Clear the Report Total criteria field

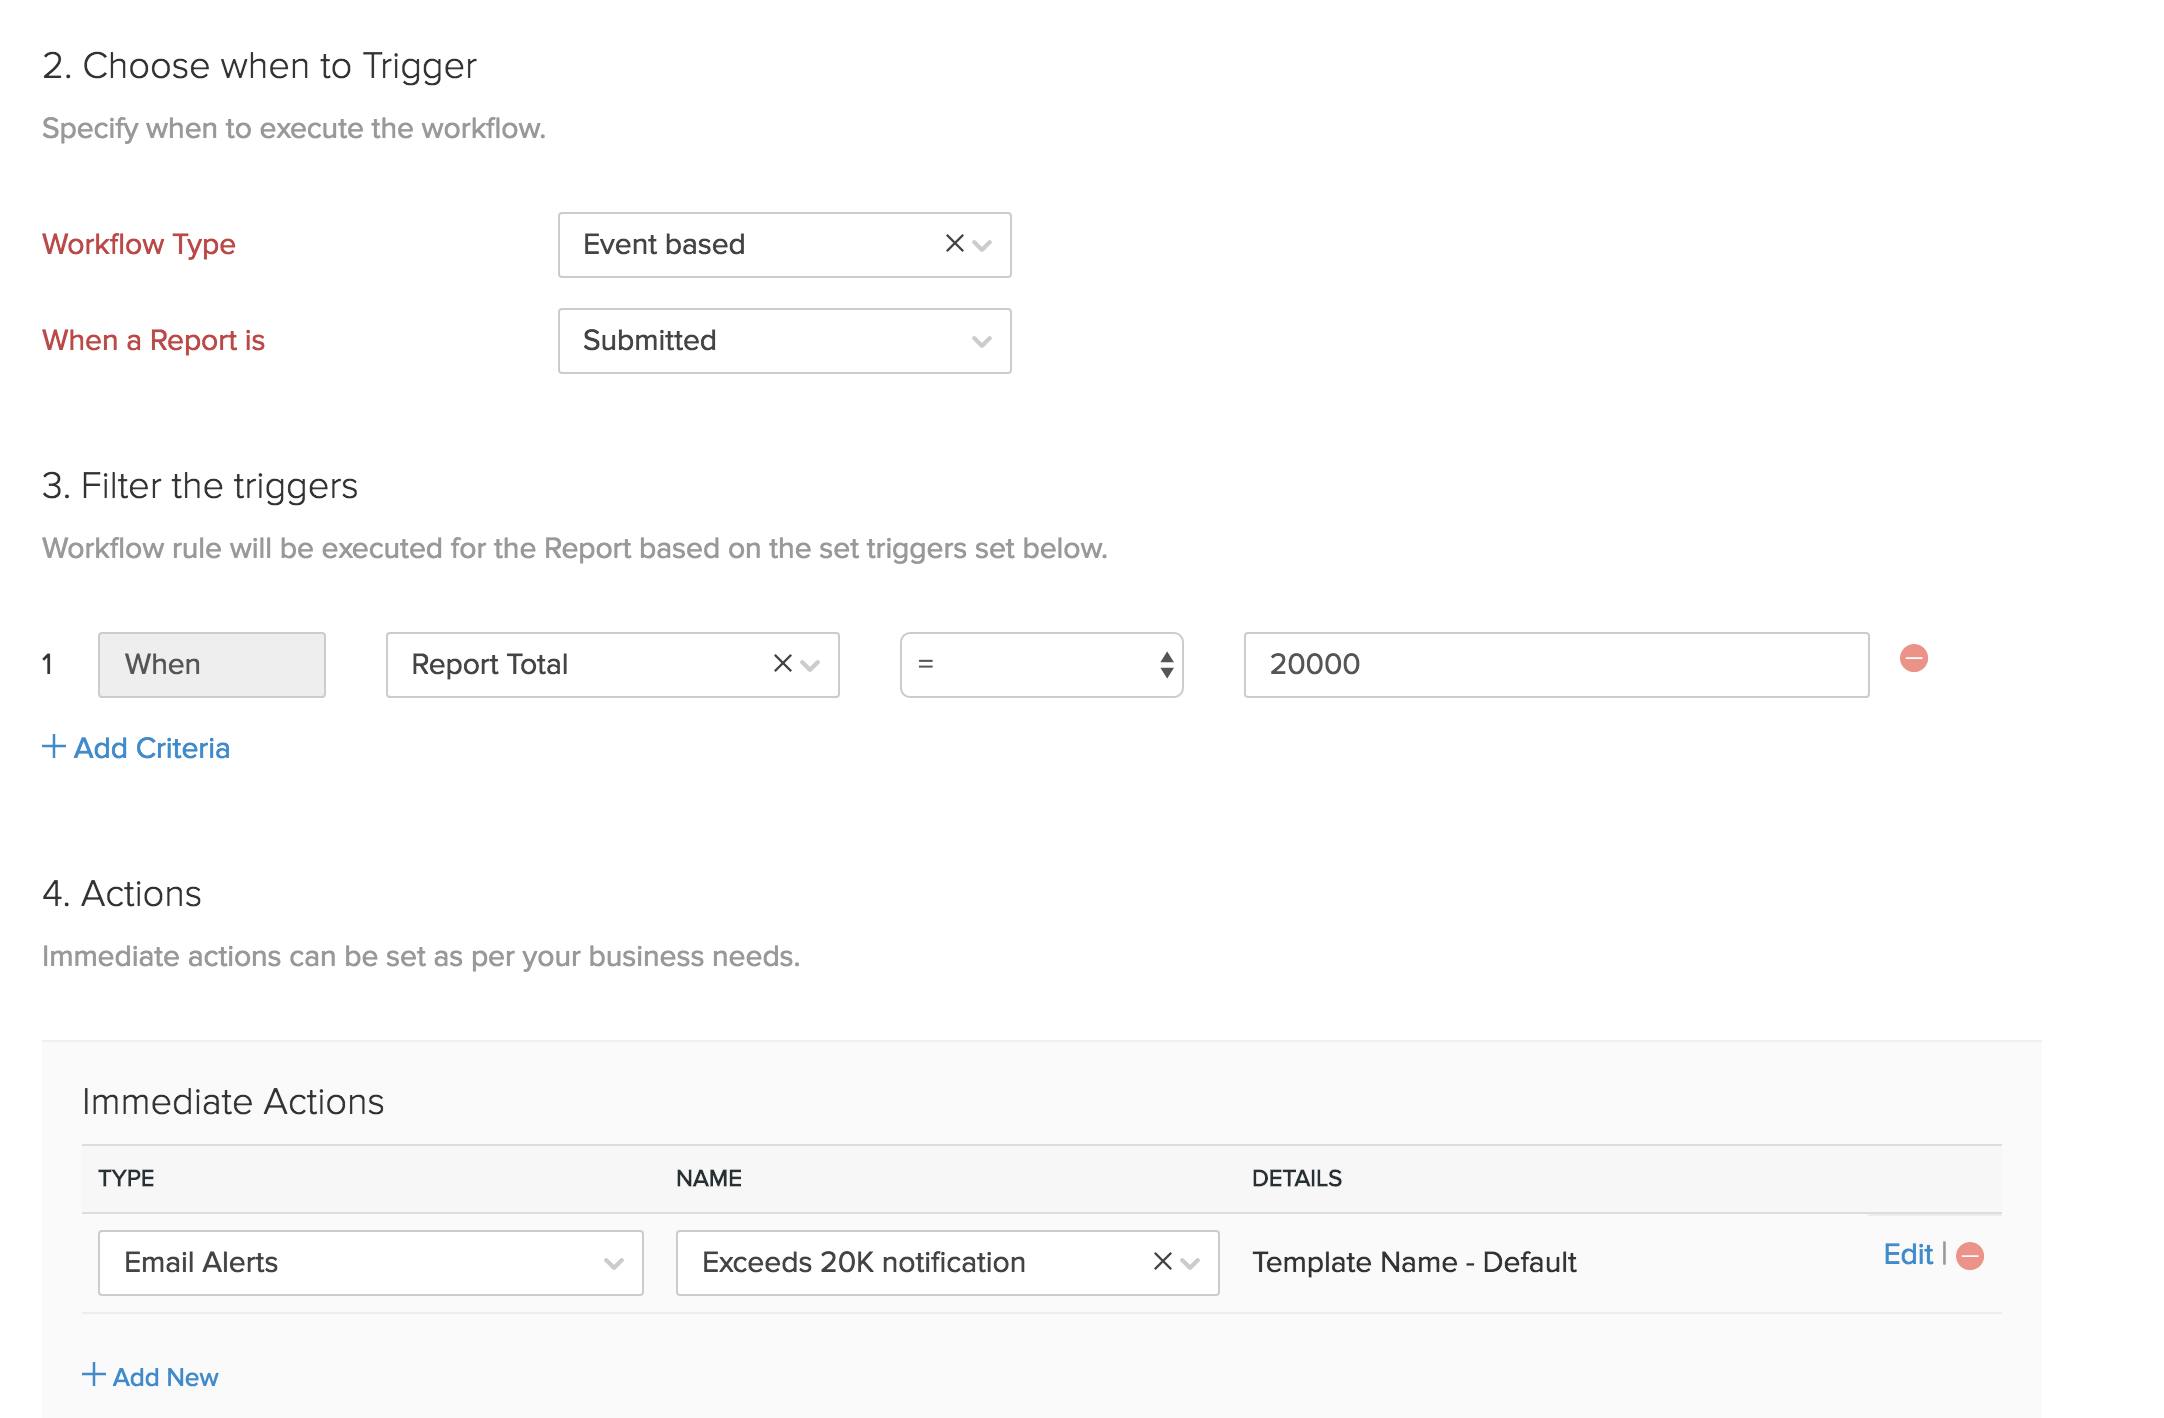coord(782,664)
